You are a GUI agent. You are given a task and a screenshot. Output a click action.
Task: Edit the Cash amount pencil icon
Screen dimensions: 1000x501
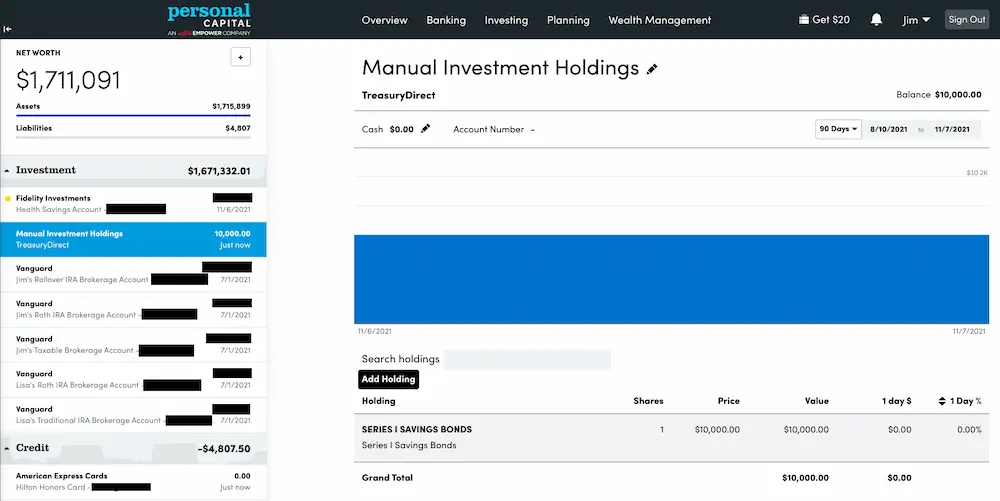pos(425,129)
